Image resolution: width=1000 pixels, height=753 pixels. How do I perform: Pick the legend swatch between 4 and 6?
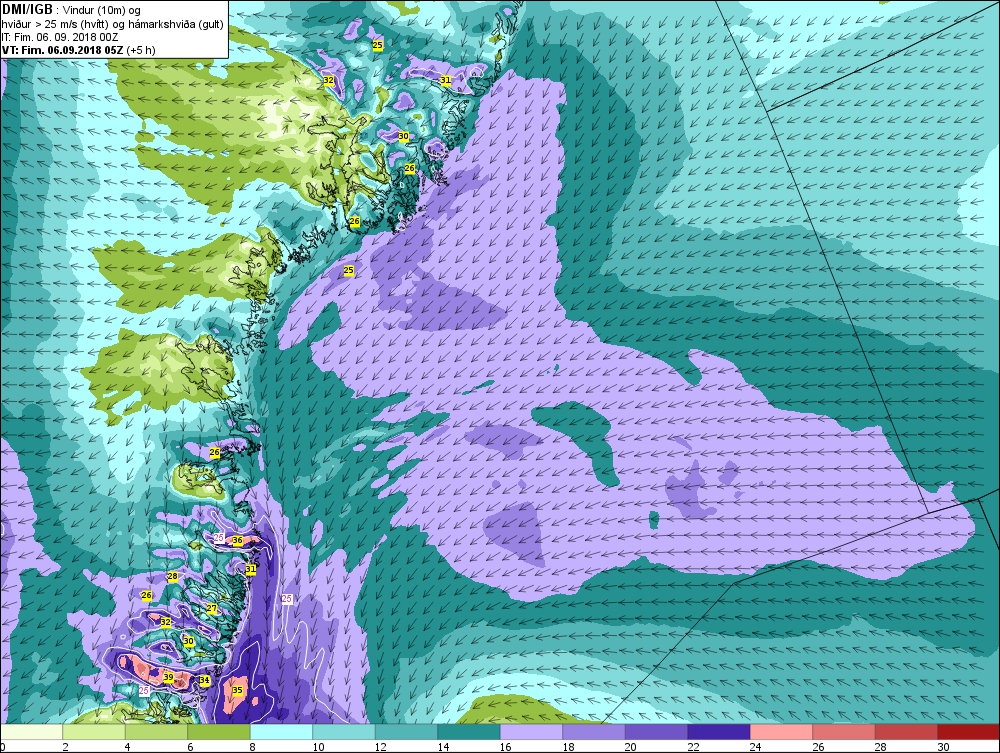point(156,731)
